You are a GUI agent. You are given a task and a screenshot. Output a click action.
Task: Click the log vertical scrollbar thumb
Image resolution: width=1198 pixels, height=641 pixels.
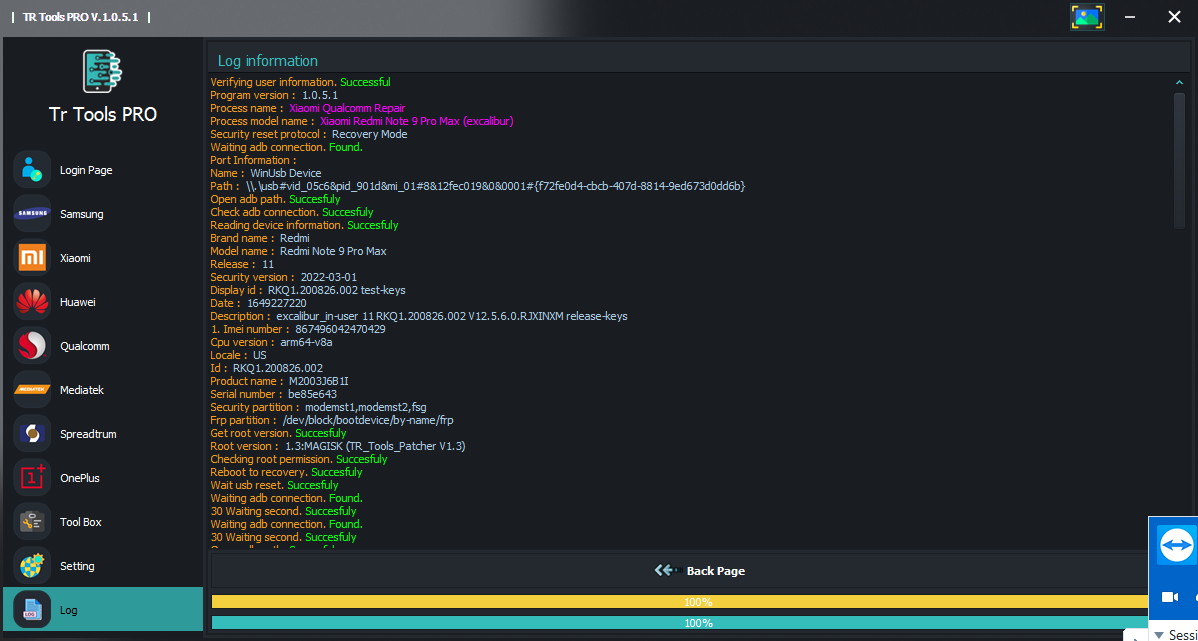click(x=1179, y=159)
